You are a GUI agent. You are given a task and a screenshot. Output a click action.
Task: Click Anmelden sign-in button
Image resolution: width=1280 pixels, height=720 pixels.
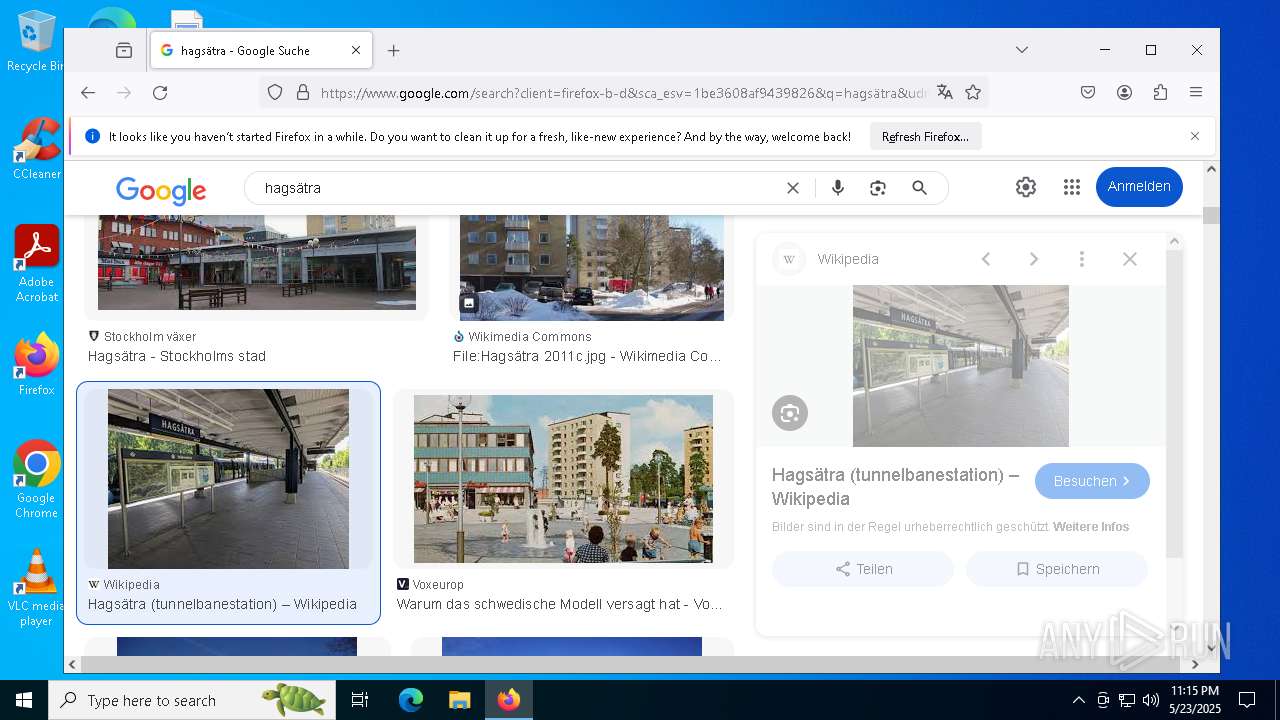(x=1139, y=187)
